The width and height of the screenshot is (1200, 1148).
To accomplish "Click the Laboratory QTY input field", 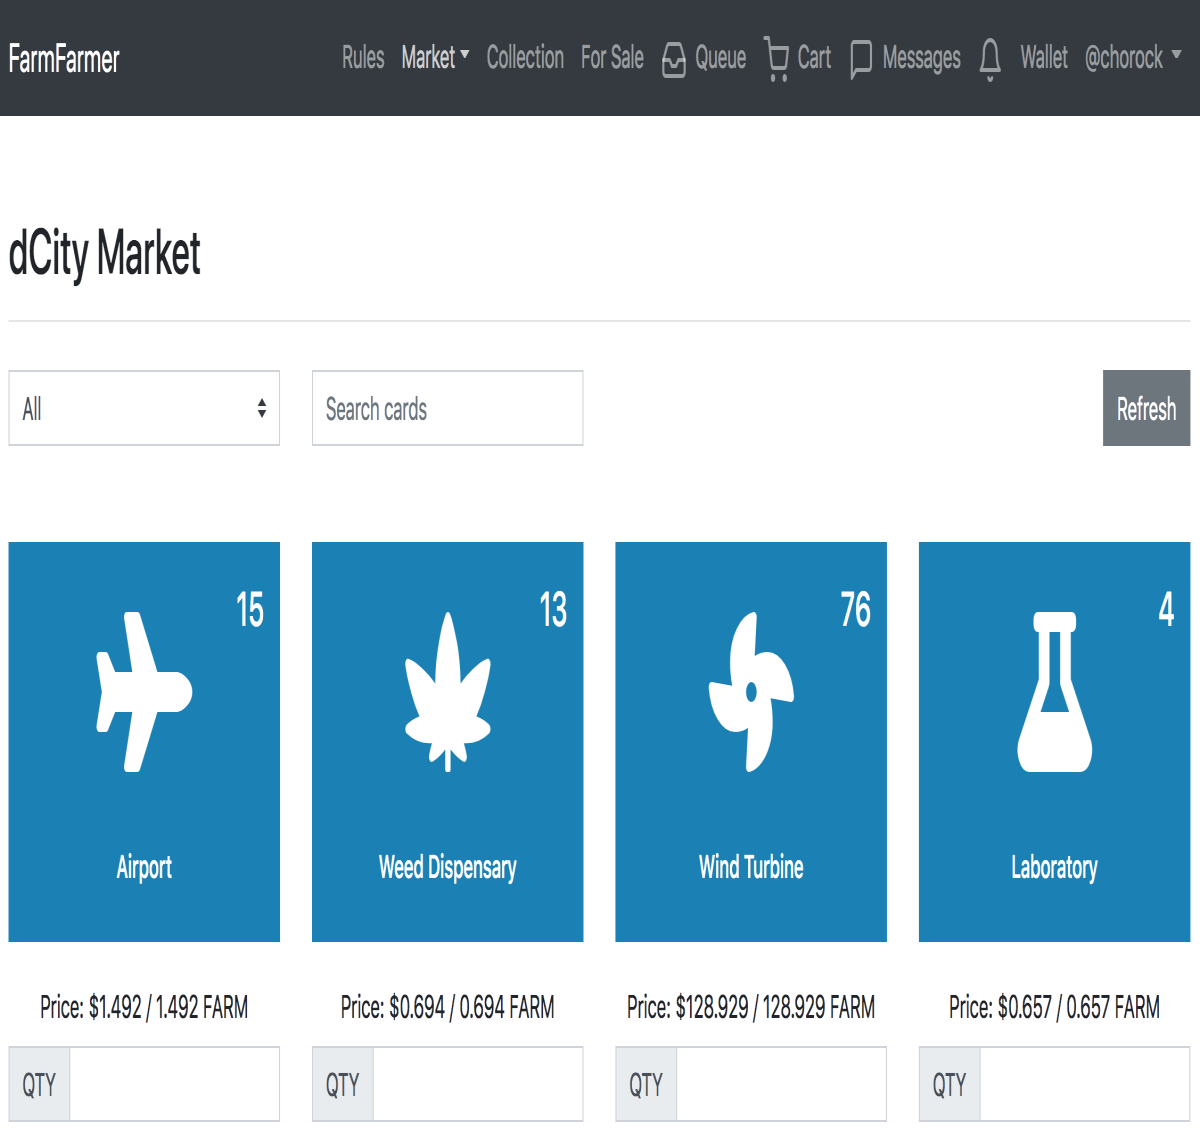I will [1084, 1084].
